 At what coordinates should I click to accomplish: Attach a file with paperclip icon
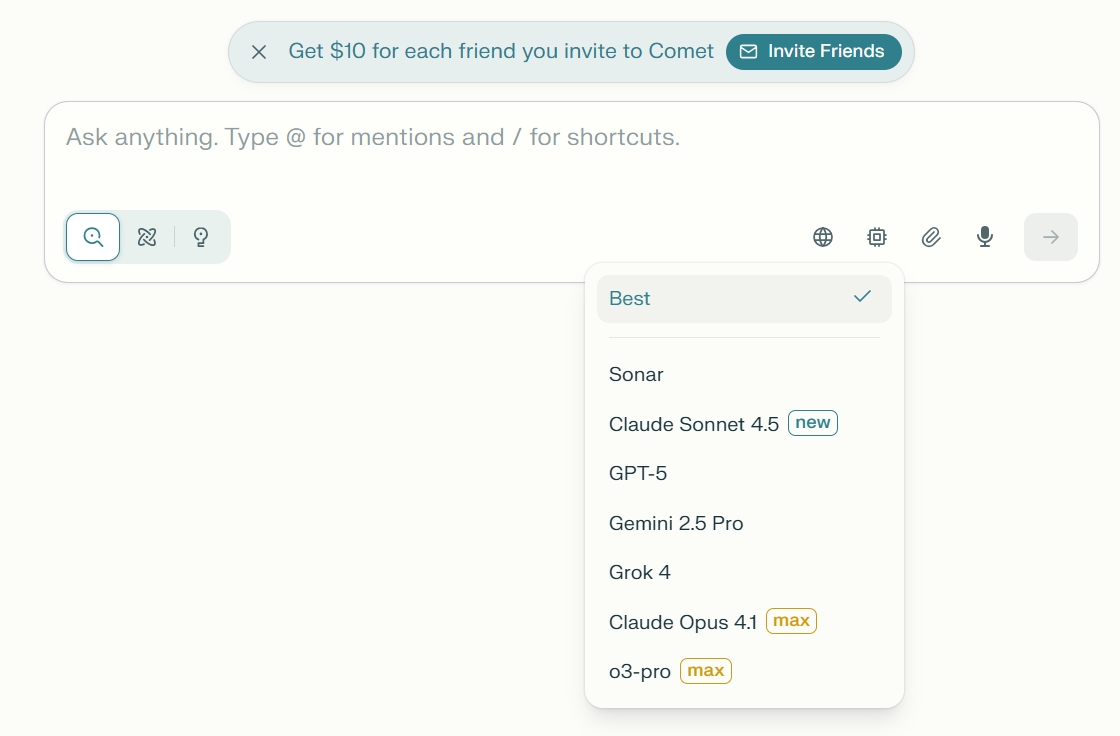(x=931, y=237)
